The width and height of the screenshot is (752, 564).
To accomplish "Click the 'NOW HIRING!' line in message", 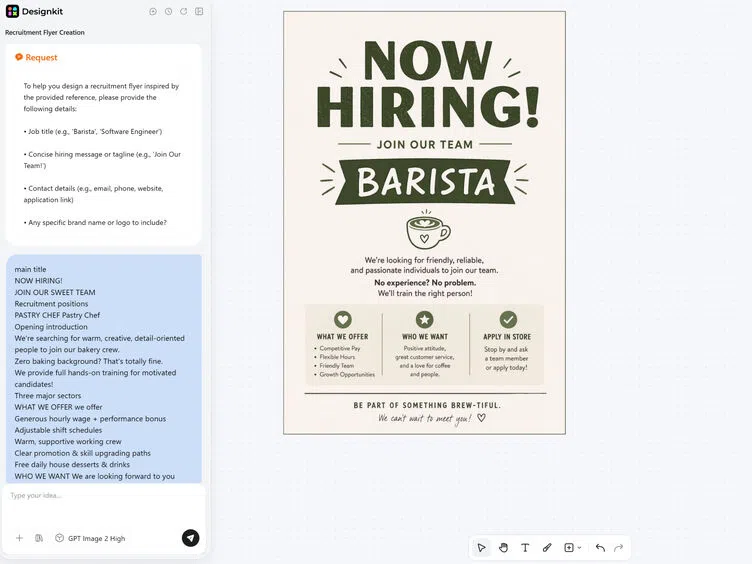I will point(38,281).
